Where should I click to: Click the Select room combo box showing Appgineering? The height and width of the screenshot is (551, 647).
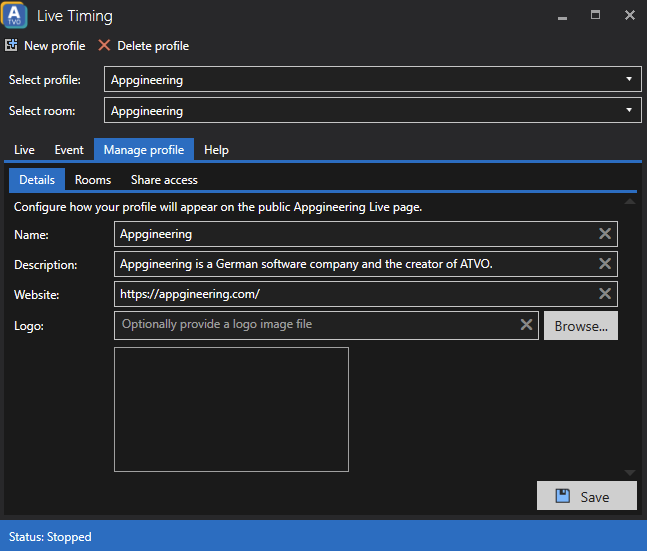point(373,110)
